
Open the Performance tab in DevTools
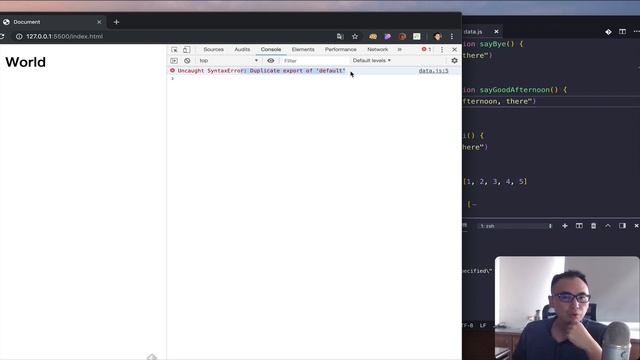[x=341, y=49]
